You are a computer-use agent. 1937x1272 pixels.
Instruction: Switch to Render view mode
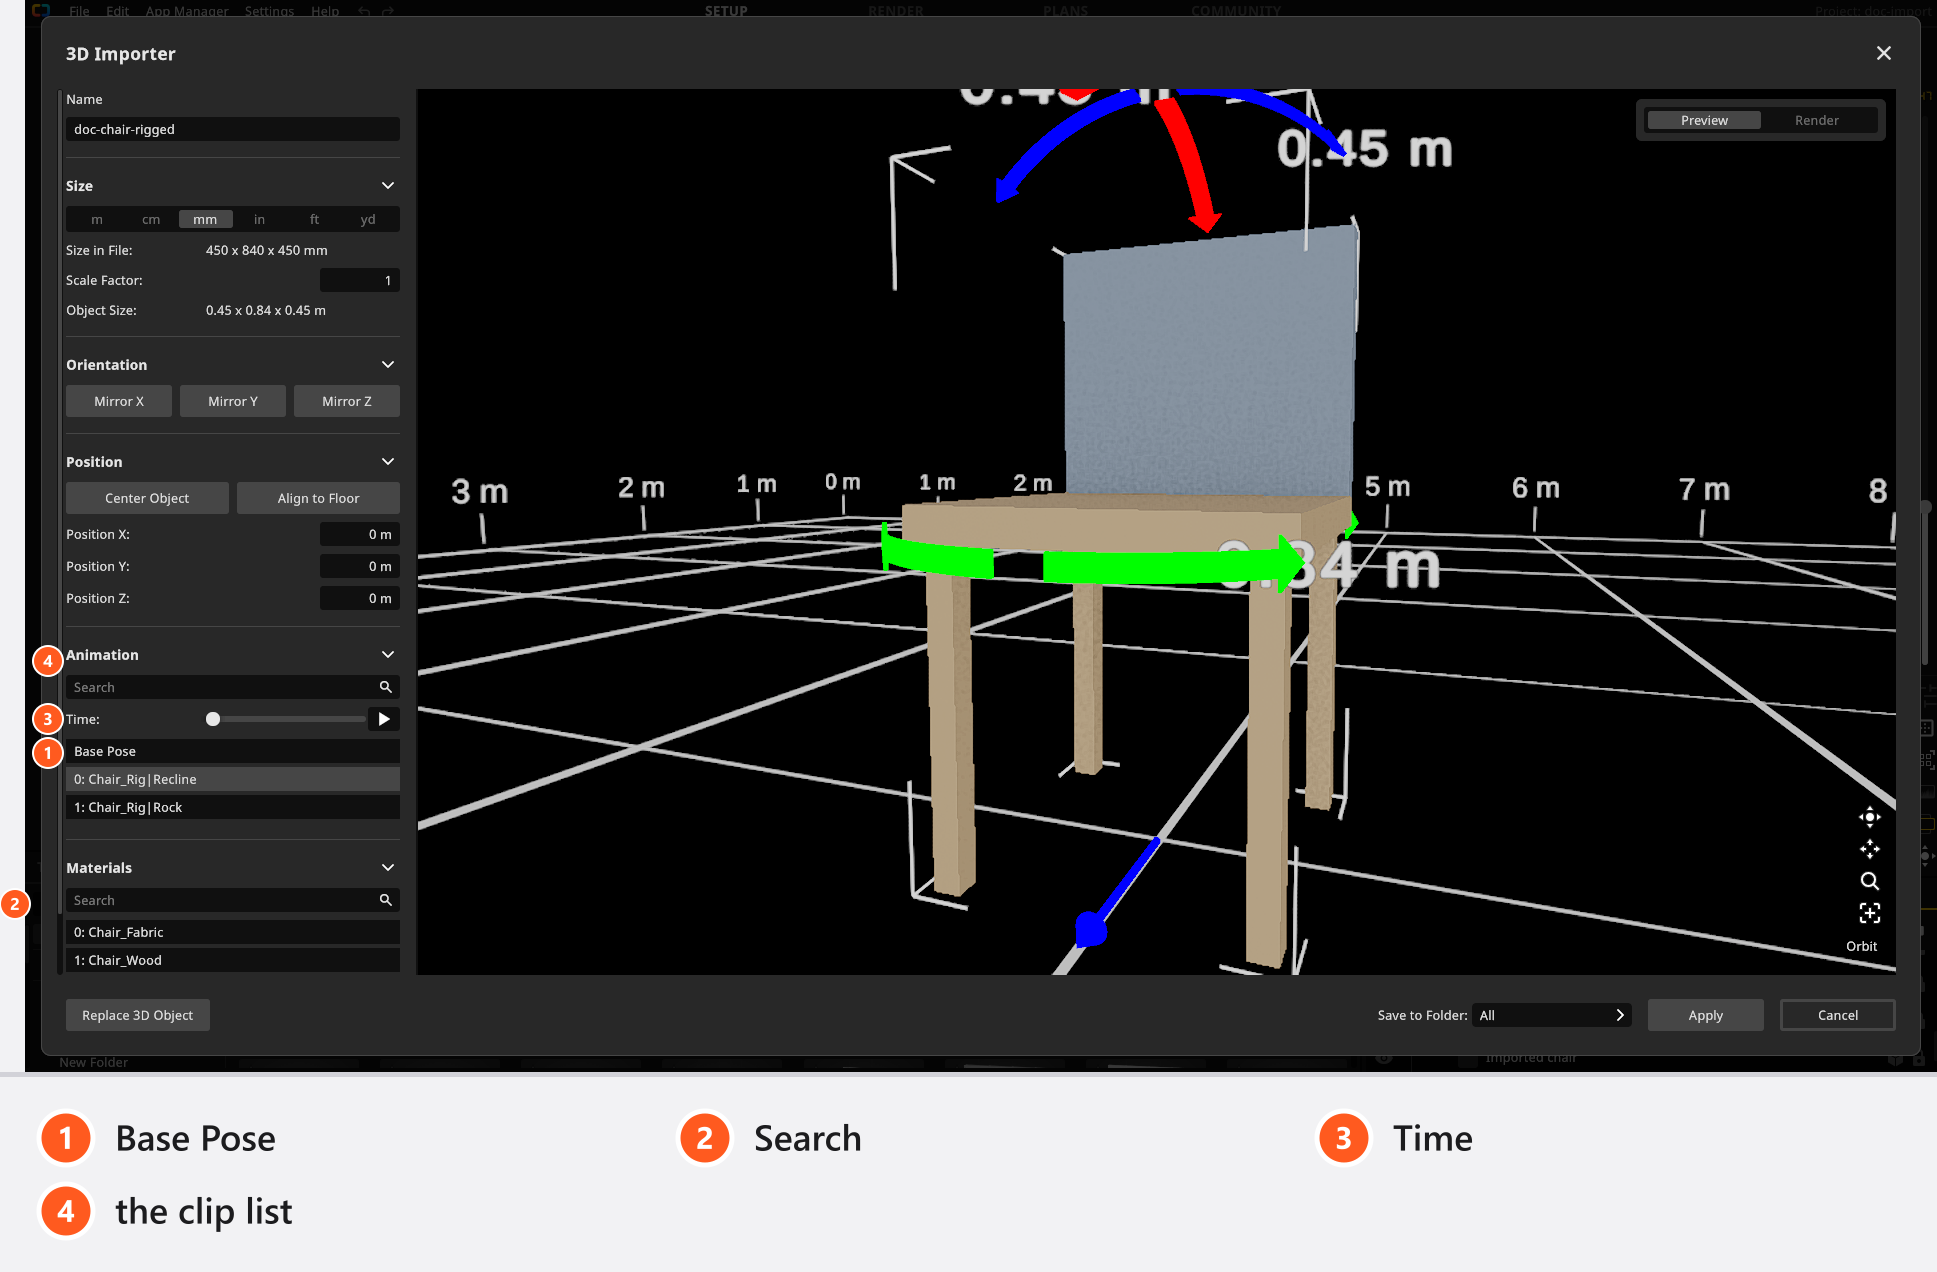point(1816,120)
